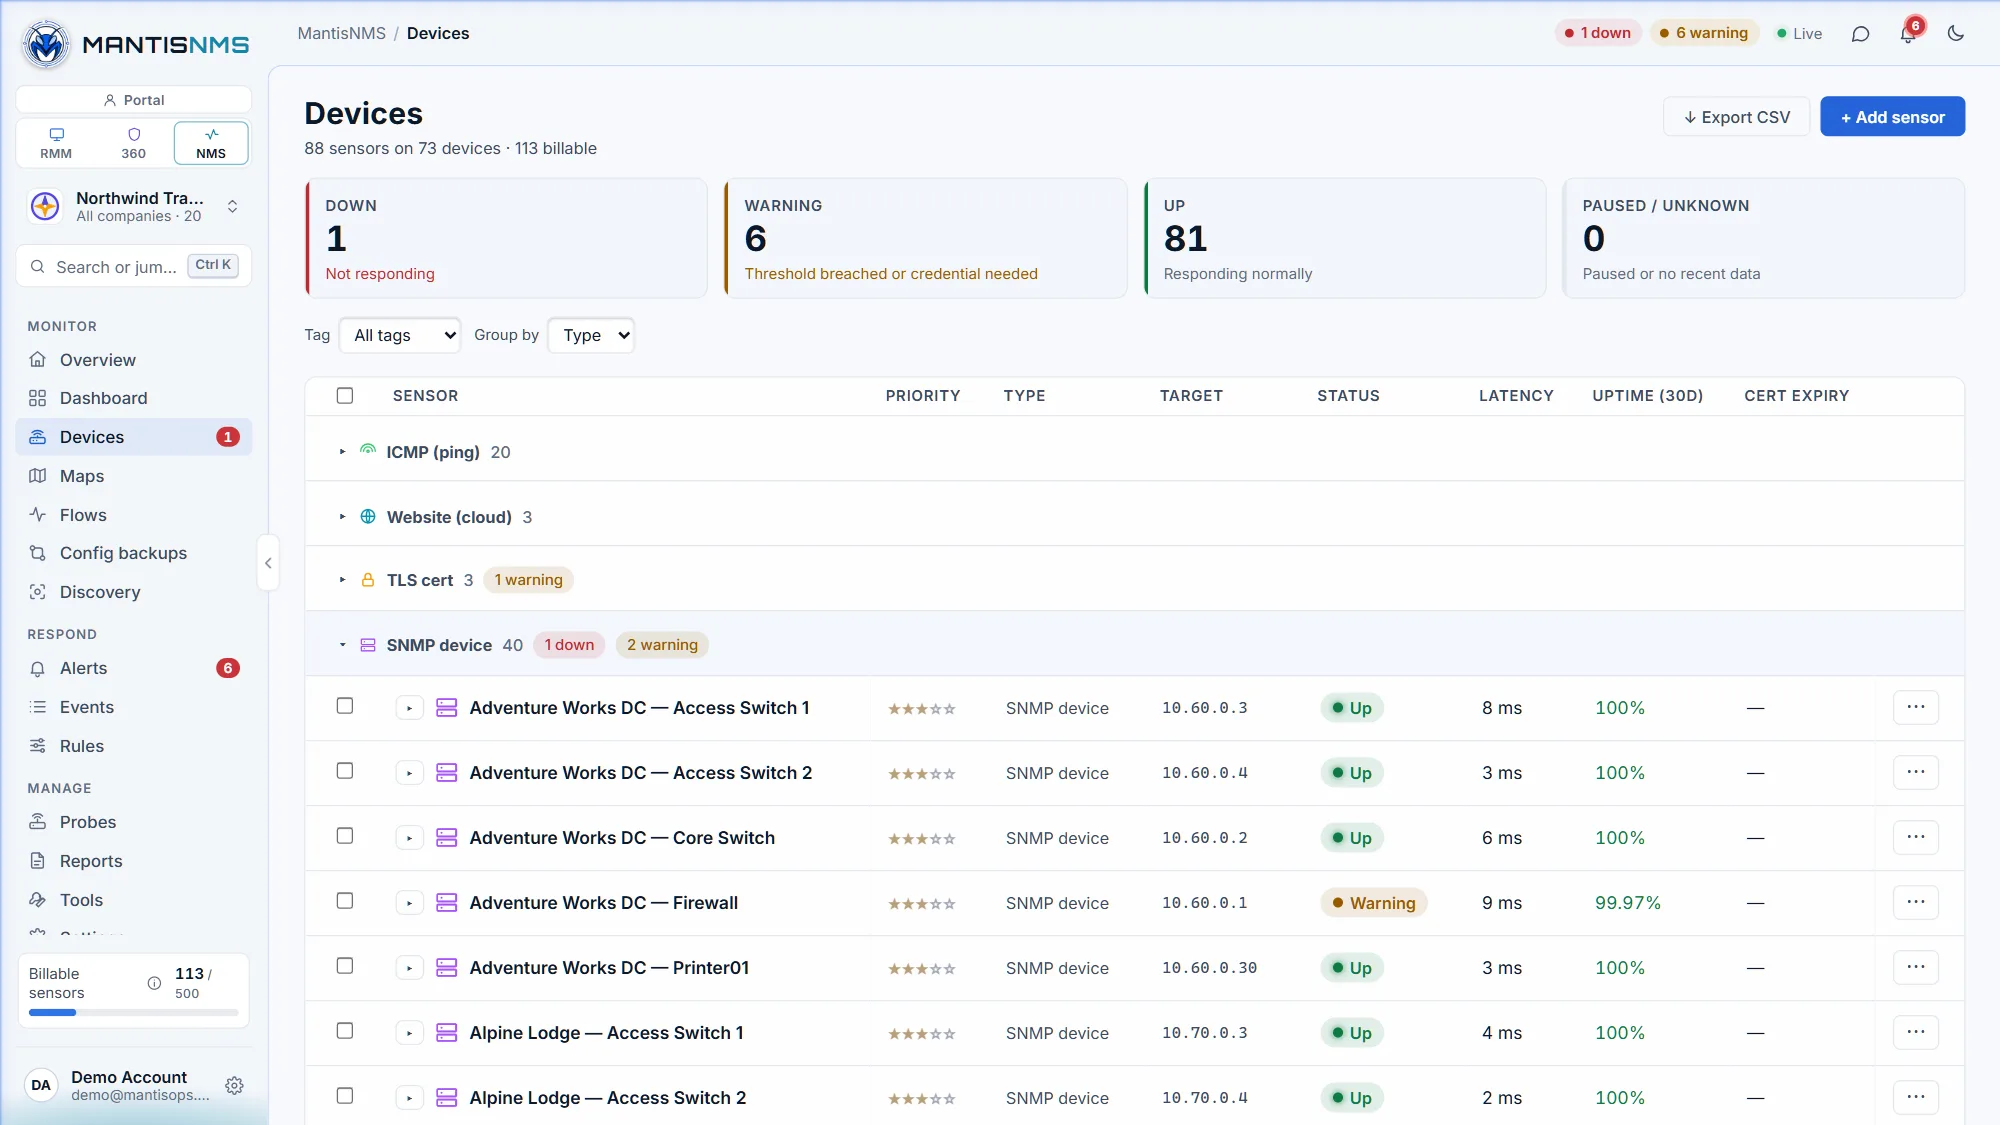The image size is (2000, 1125).
Task: Open Discovery in sidebar
Action: click(x=134, y=592)
